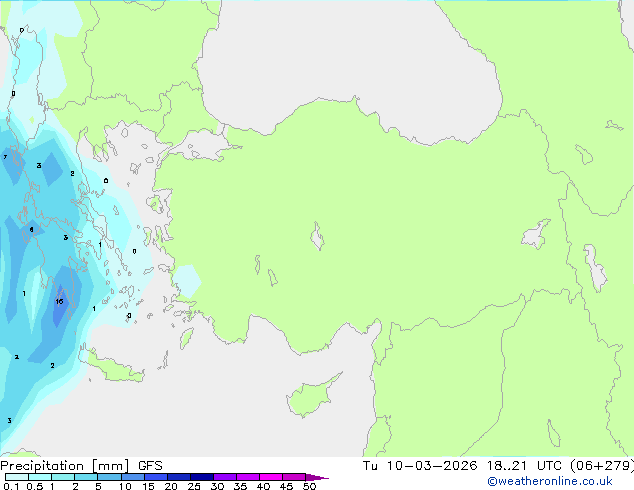Click the '35' legend scale label
Screen dimensions: 634x490
pos(240,486)
